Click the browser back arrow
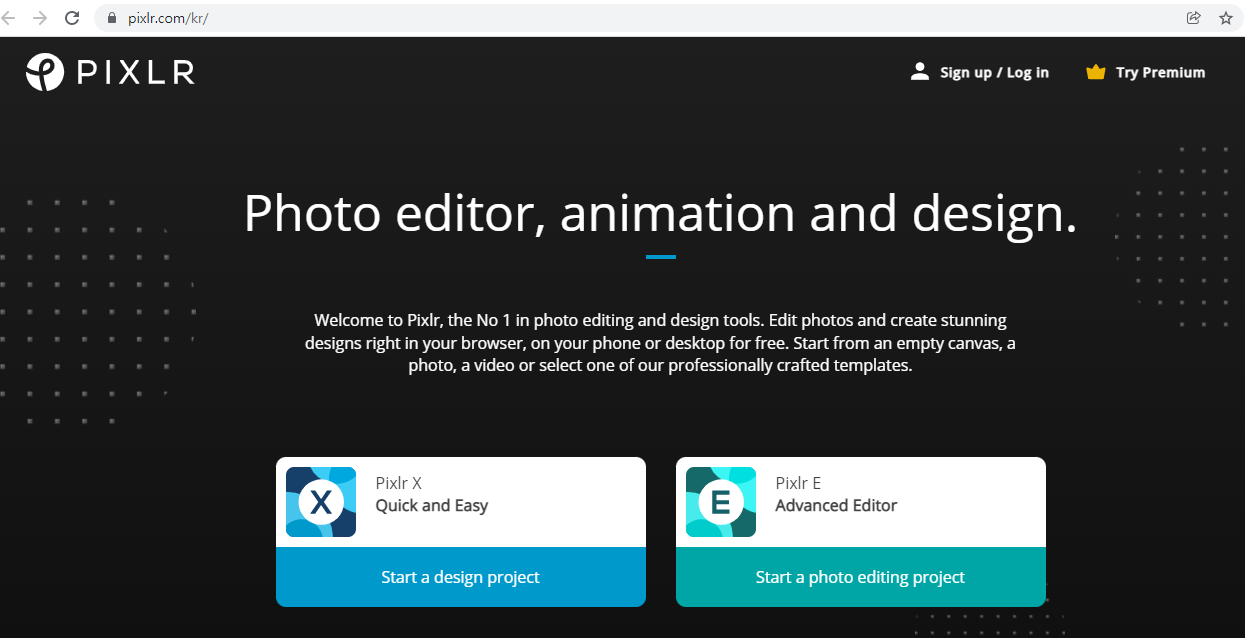 coord(9,18)
